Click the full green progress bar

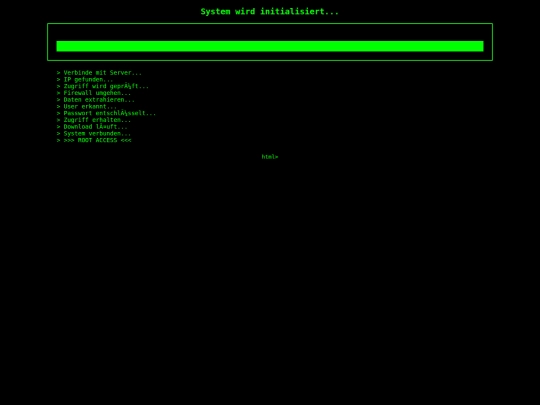click(x=270, y=46)
